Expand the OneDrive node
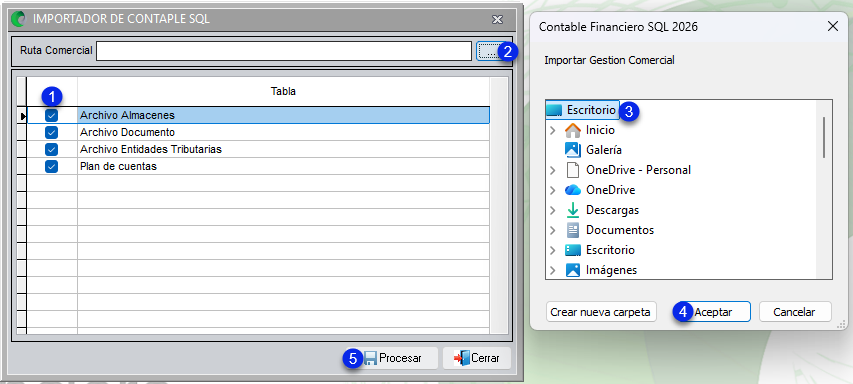853x384 pixels. pyautogui.click(x=553, y=190)
